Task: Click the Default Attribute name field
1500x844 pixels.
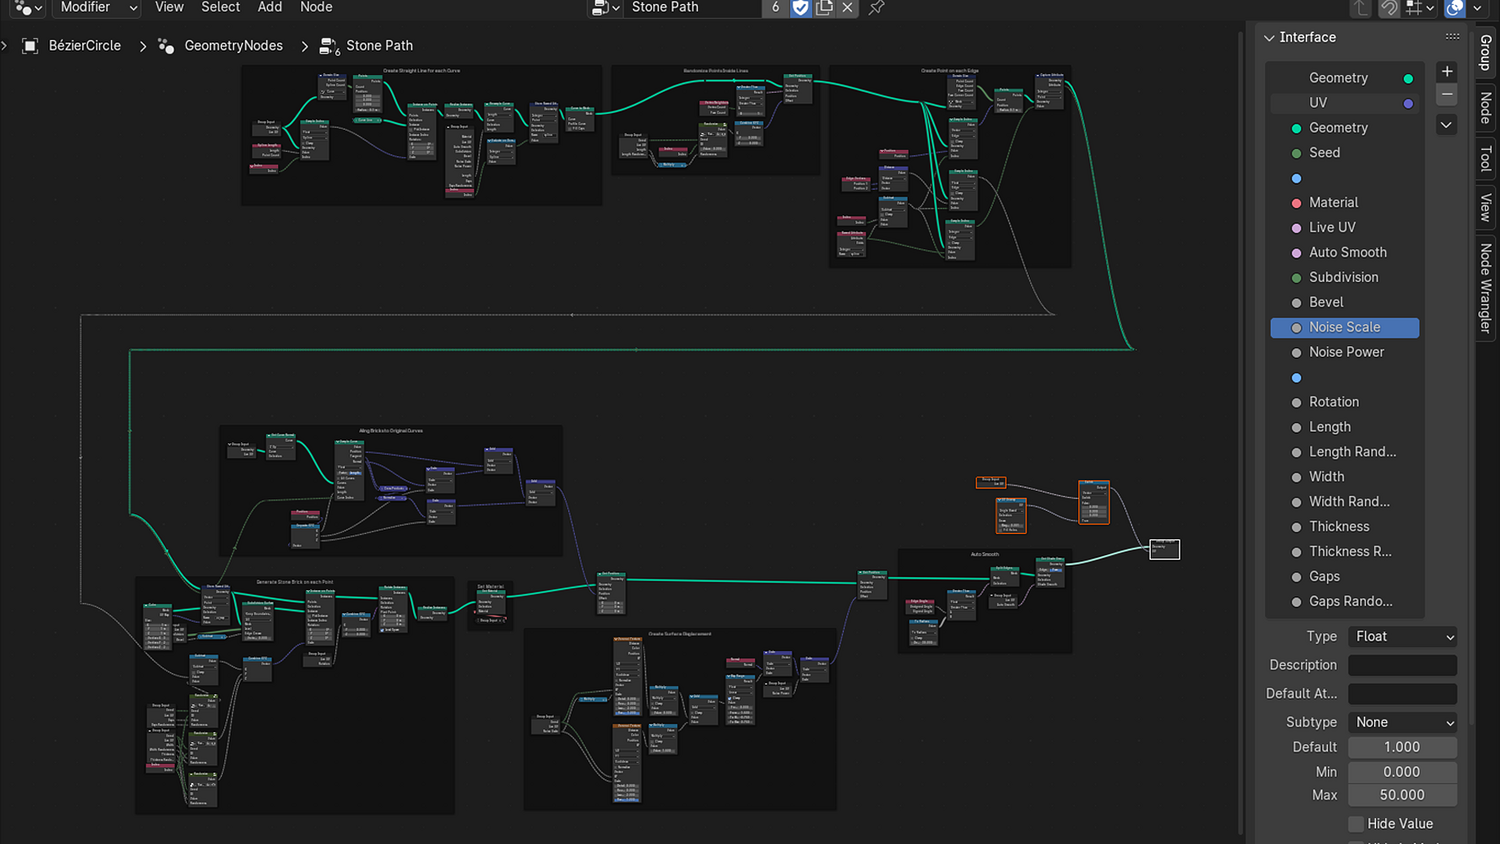Action: [x=1402, y=694]
